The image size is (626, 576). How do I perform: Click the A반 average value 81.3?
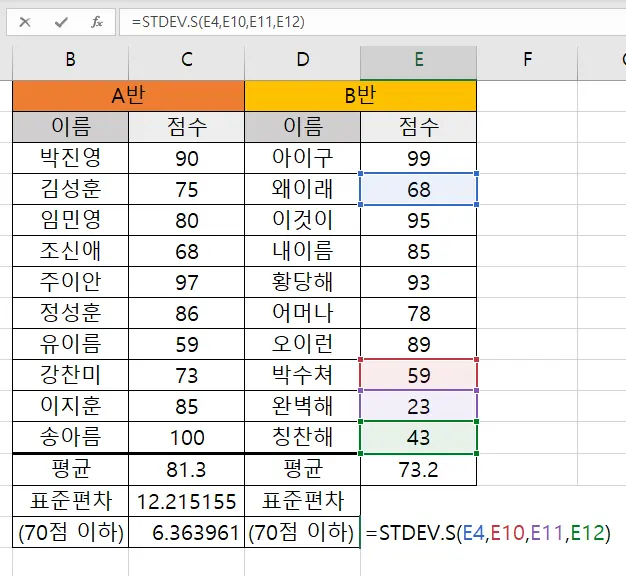click(186, 469)
